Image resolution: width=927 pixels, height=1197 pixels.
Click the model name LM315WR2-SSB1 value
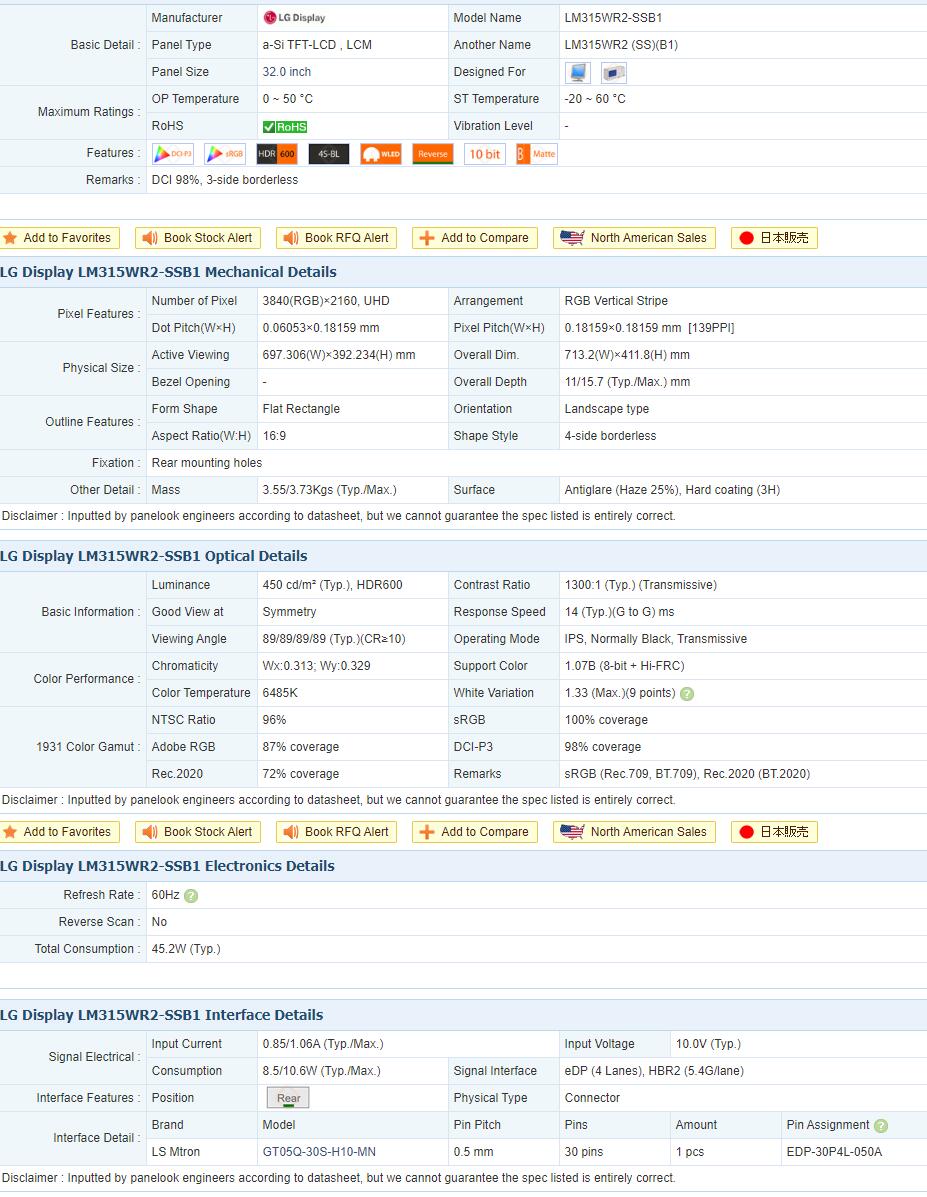point(613,18)
